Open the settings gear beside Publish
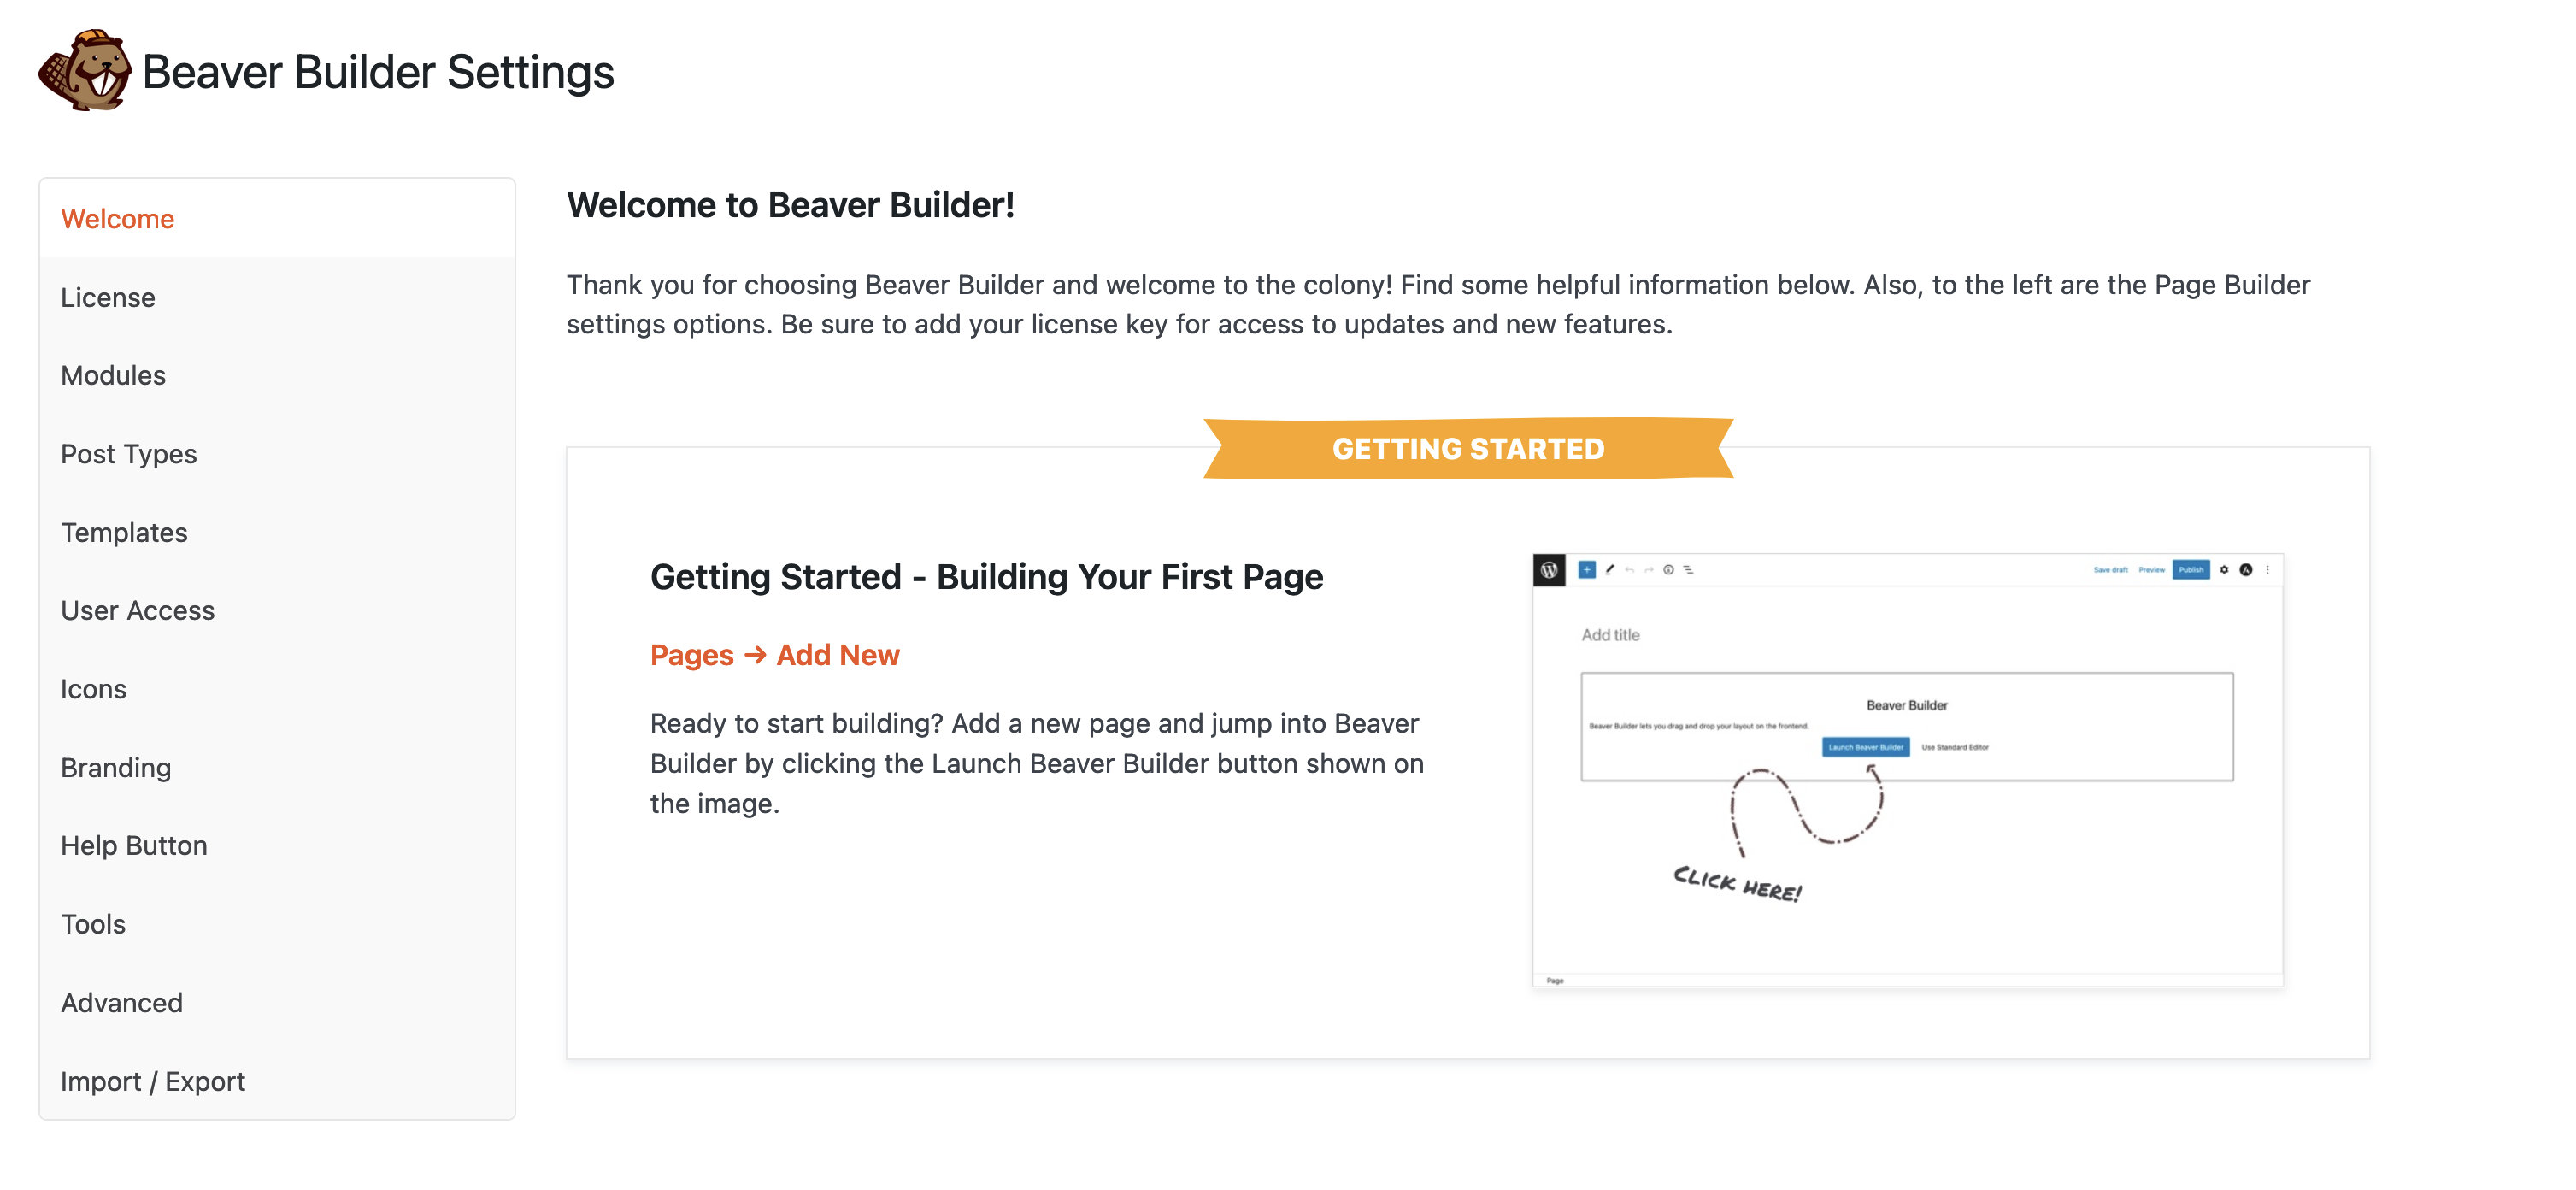Image resolution: width=2576 pixels, height=1190 pixels. tap(2225, 570)
